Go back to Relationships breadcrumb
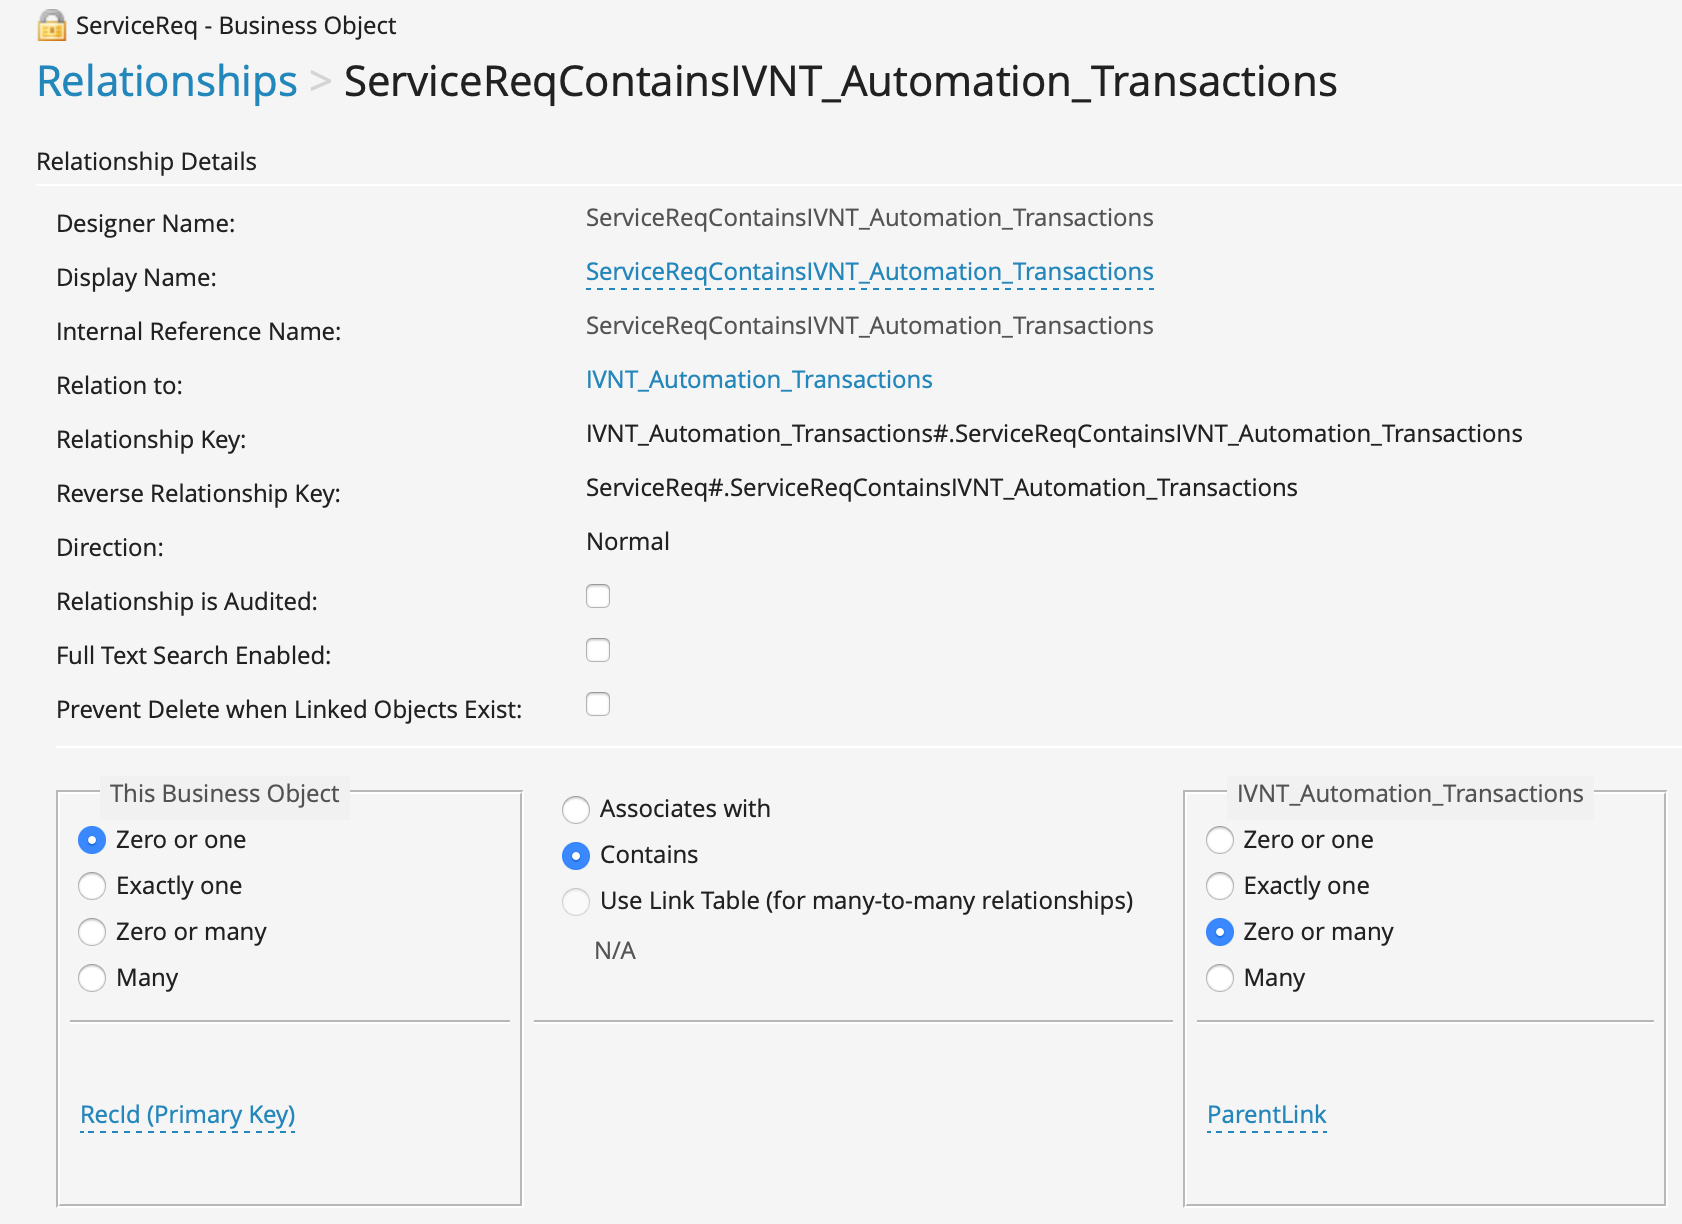 [x=167, y=81]
